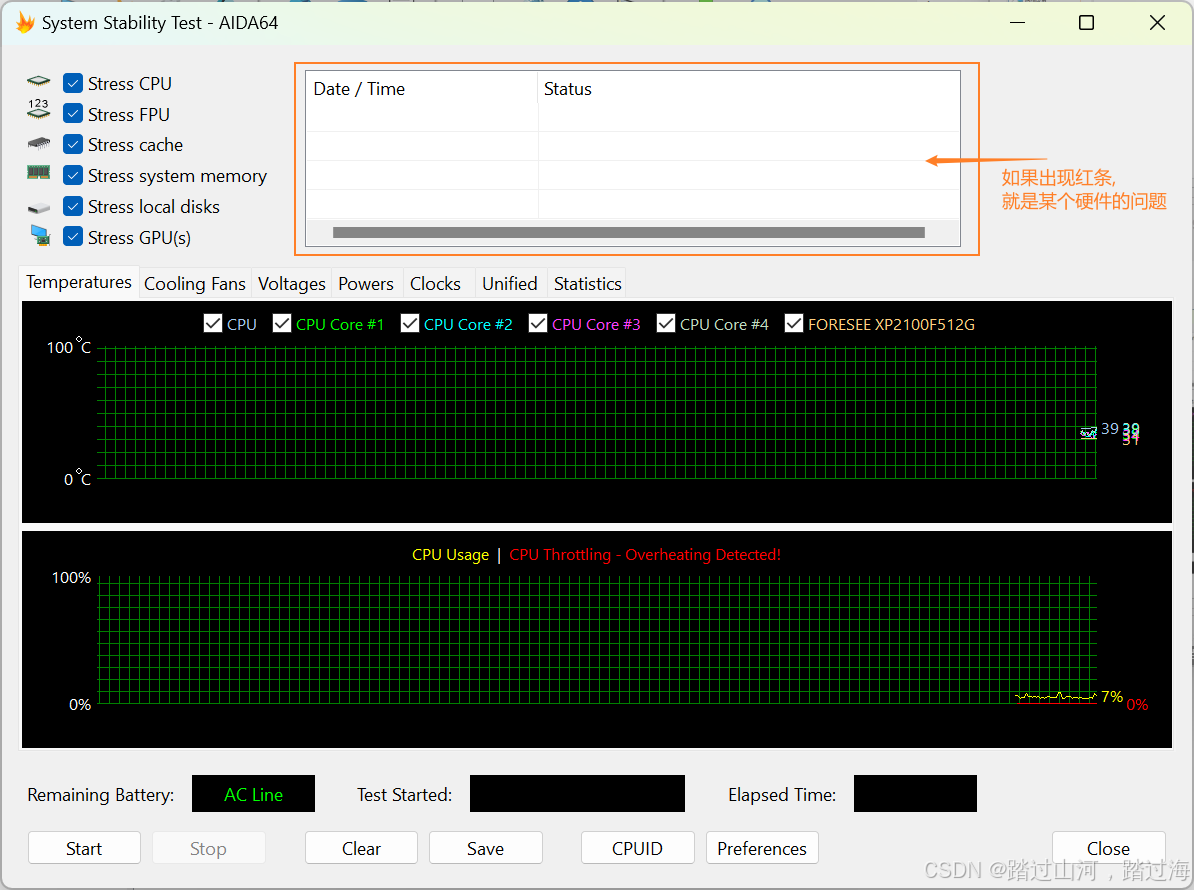Click the cache chip icon beside Stress cache

click(x=38, y=143)
